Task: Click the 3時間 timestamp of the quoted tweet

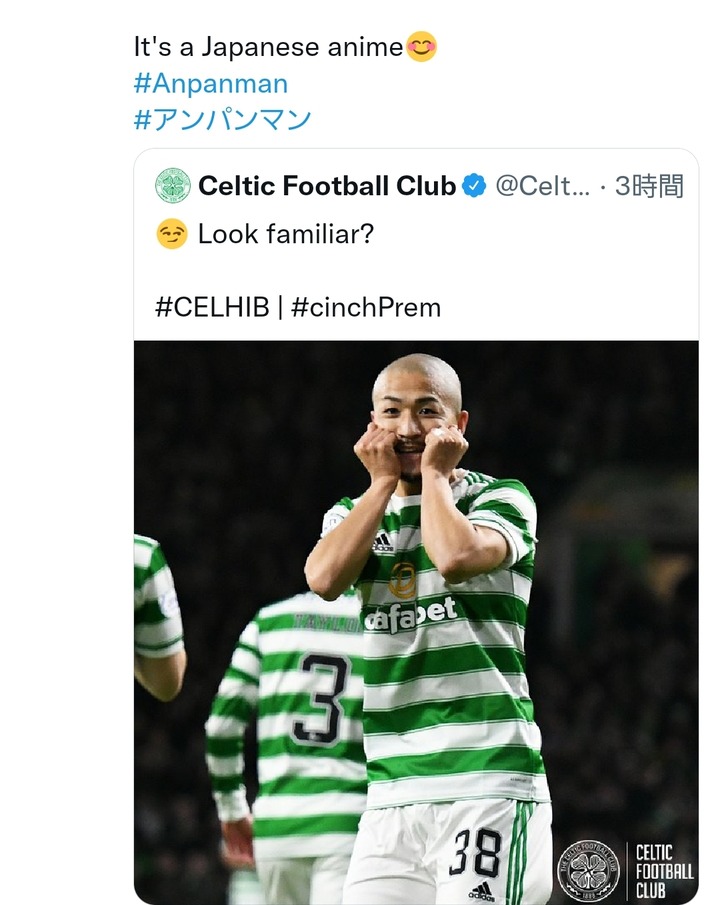Action: pyautogui.click(x=649, y=185)
